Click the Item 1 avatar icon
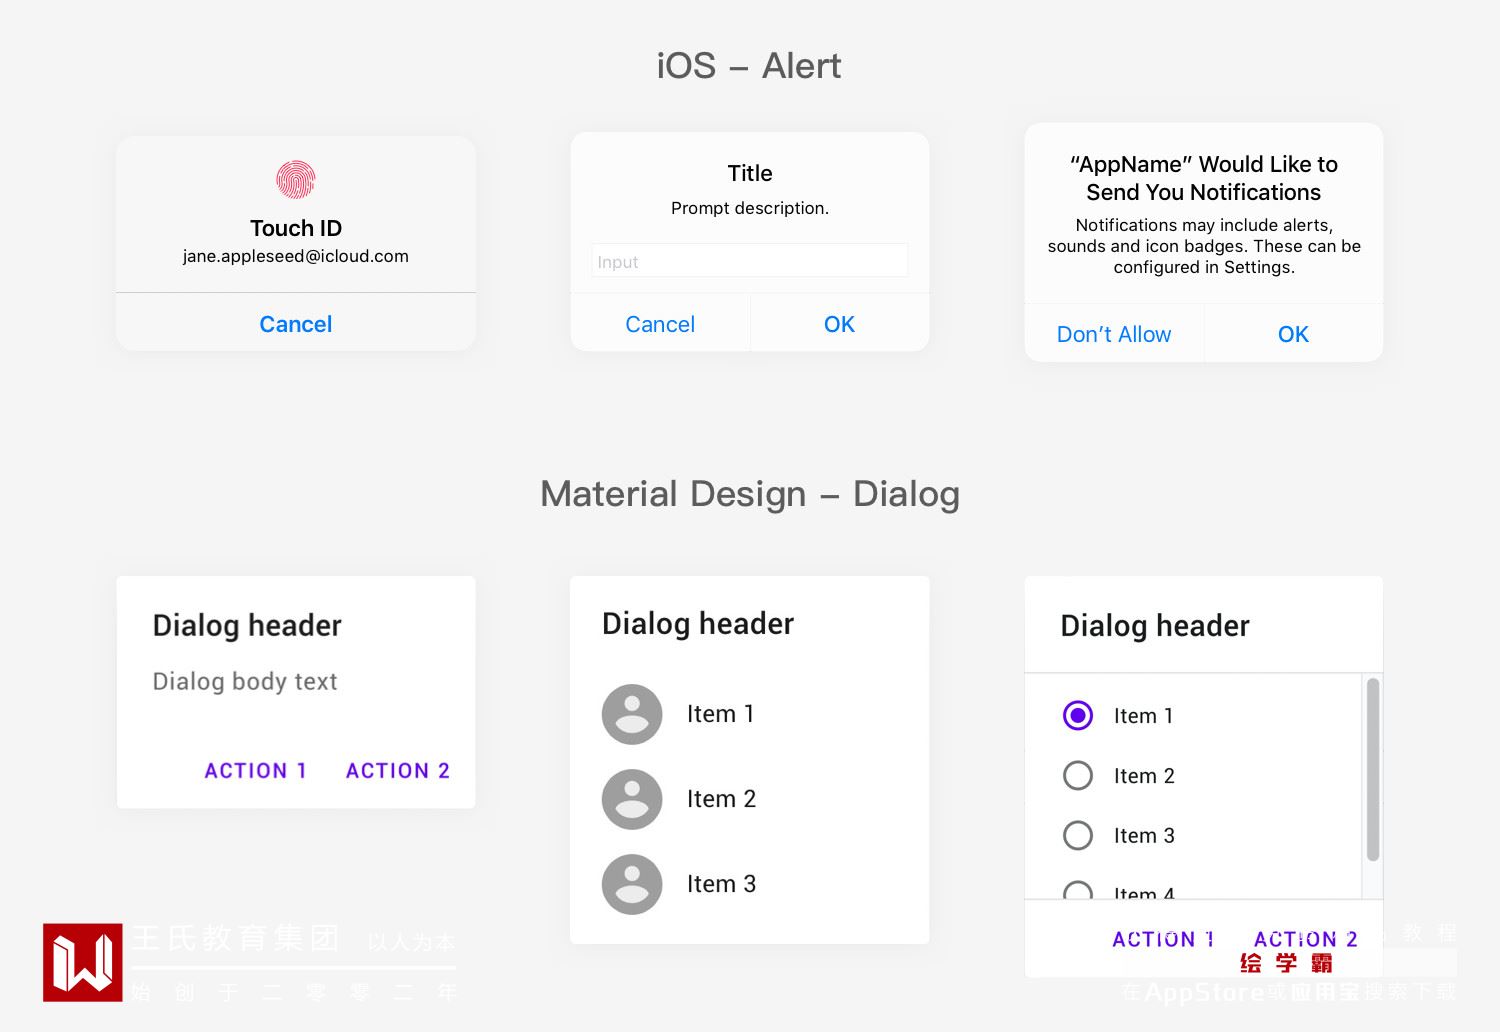This screenshot has width=1500, height=1032. pyautogui.click(x=632, y=714)
